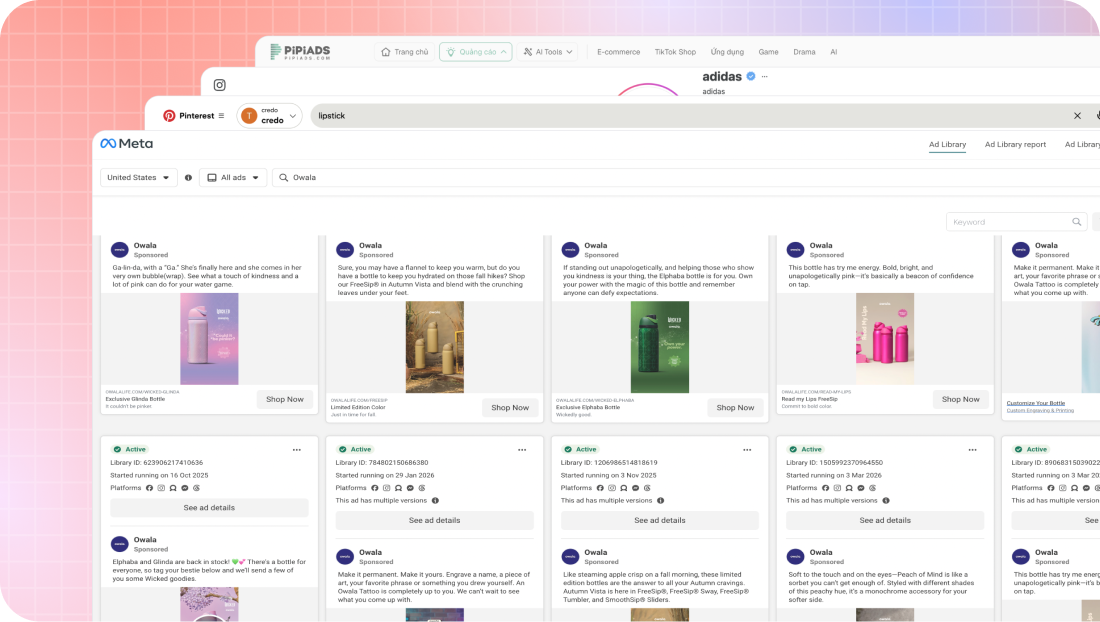The width and height of the screenshot is (1100, 622).
Task: Open options menu for ad 623906217410636
Action: 297,449
